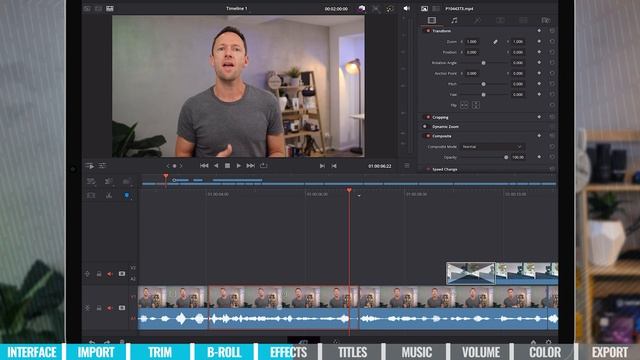Mute the V1 track speaker icon
Image resolution: width=640 pixels, height=360 pixels.
110,308
